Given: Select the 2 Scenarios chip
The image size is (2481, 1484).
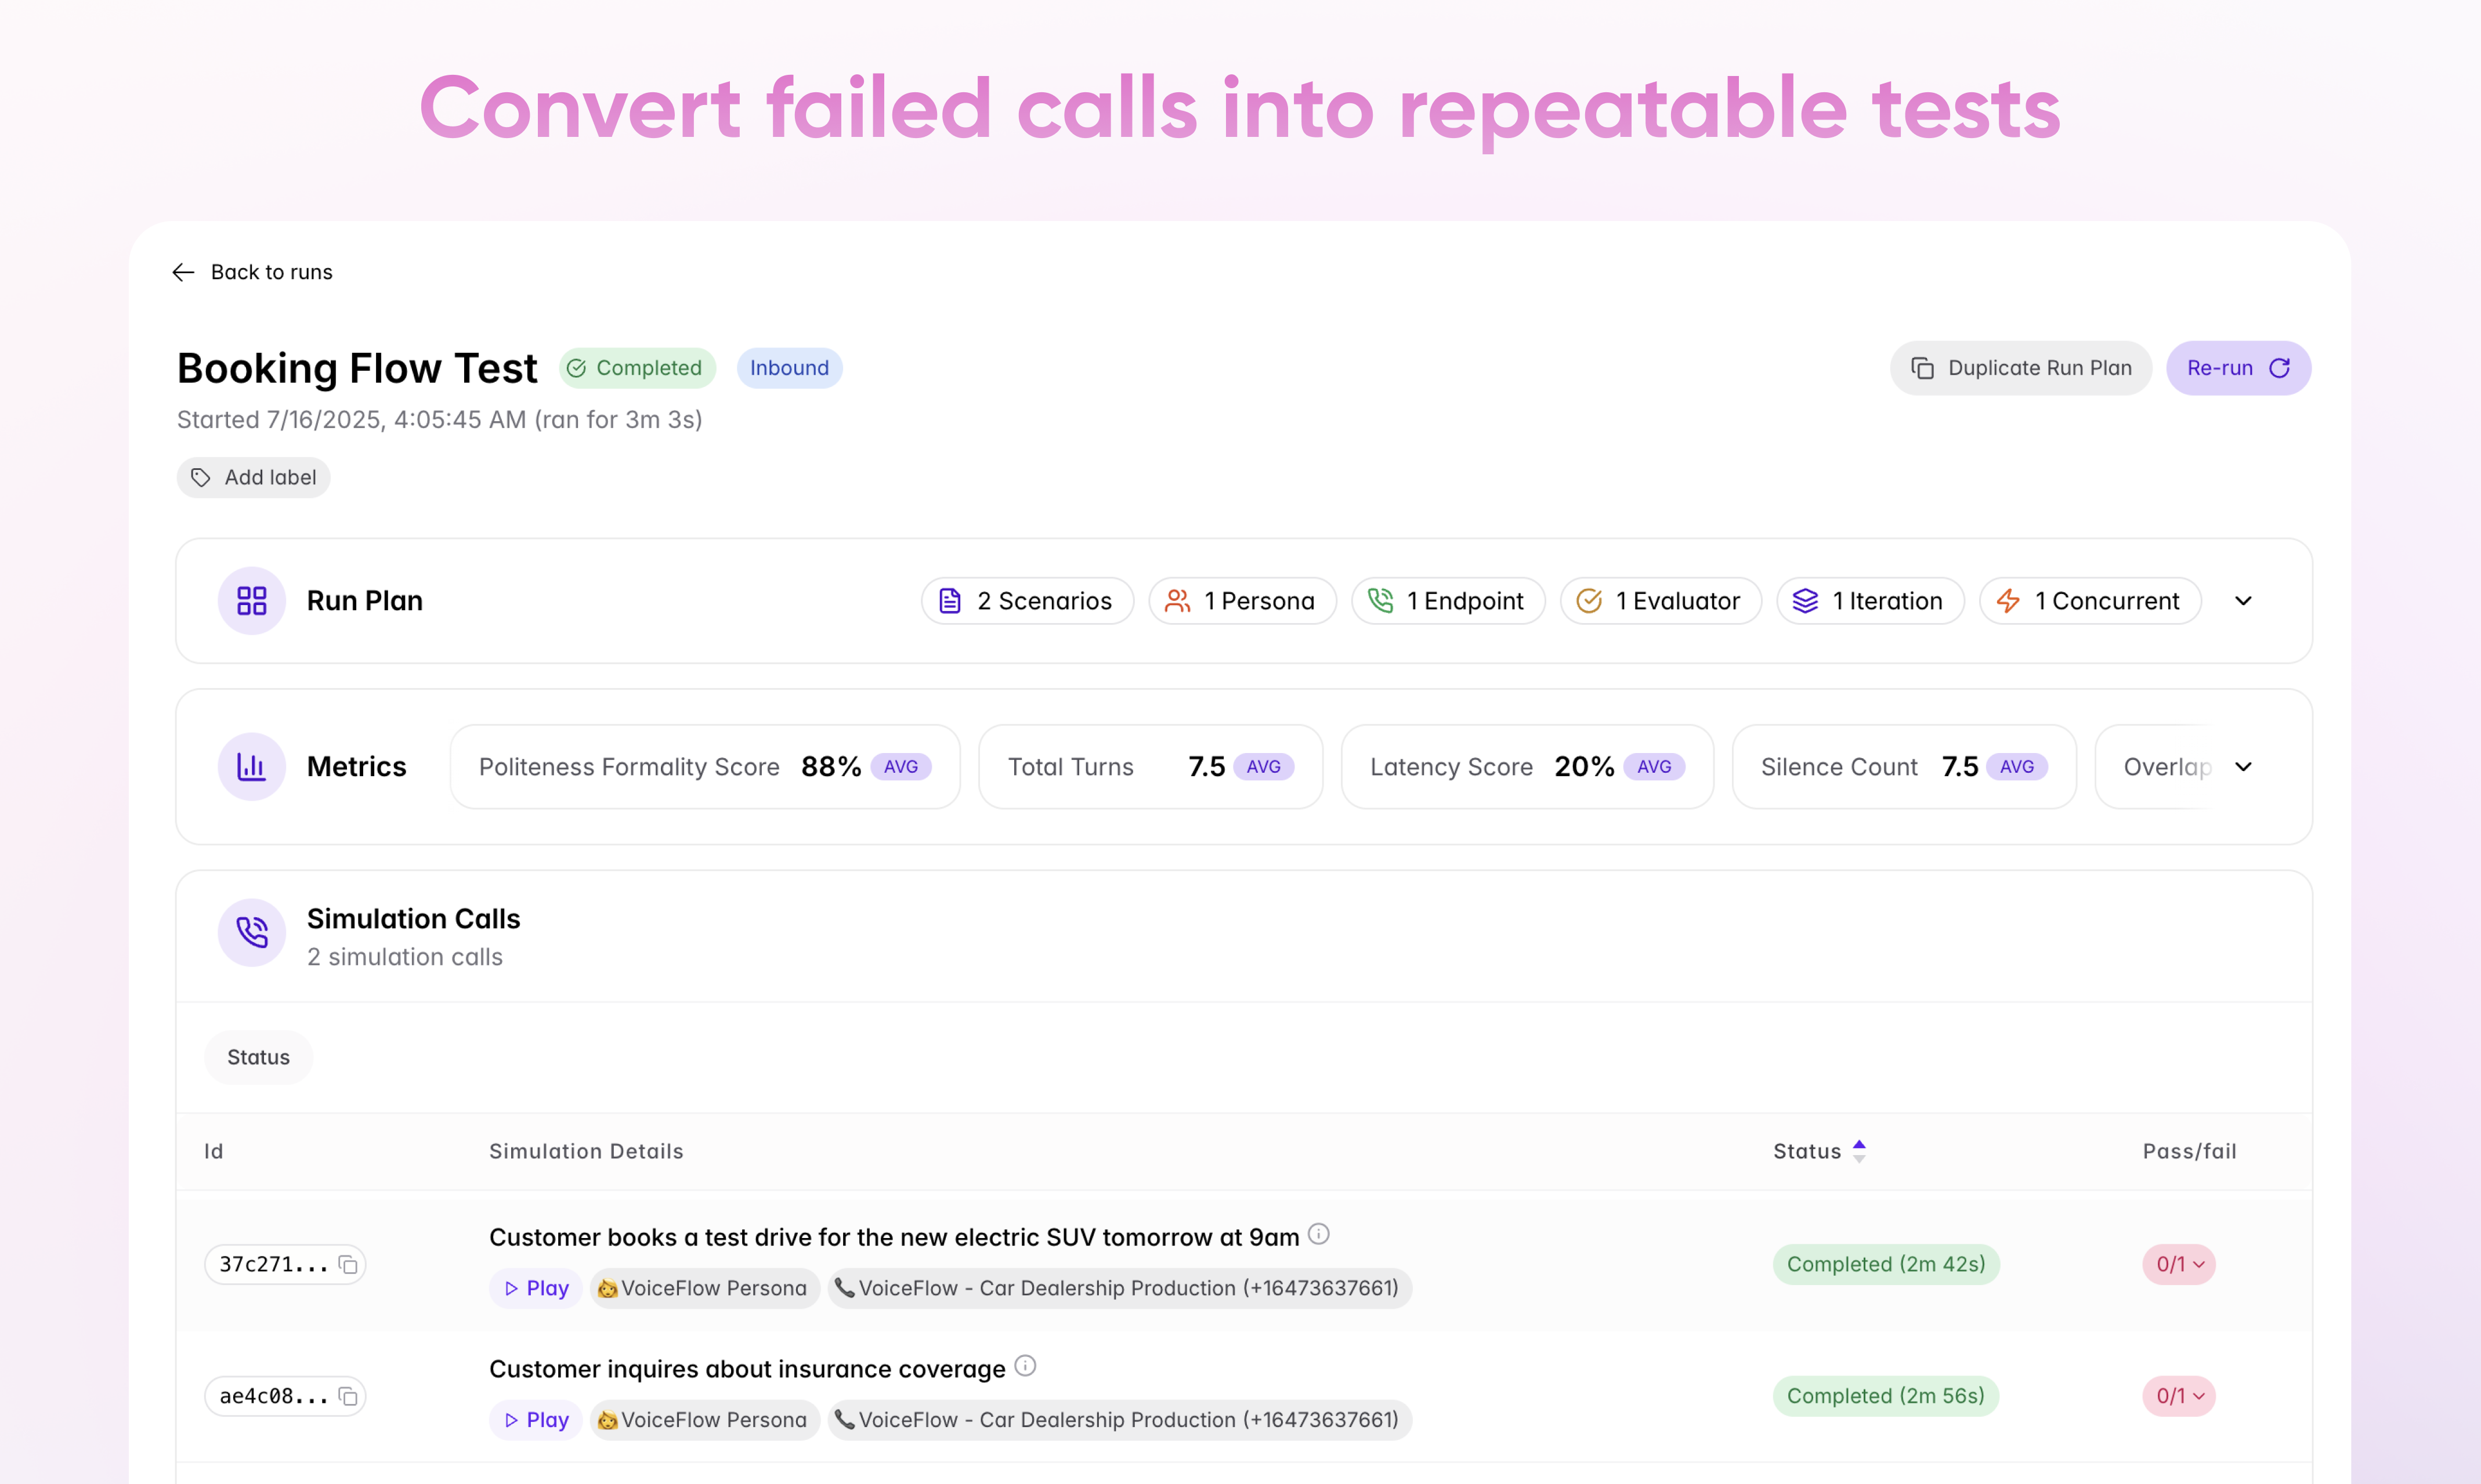Looking at the screenshot, I should pyautogui.click(x=1026, y=601).
